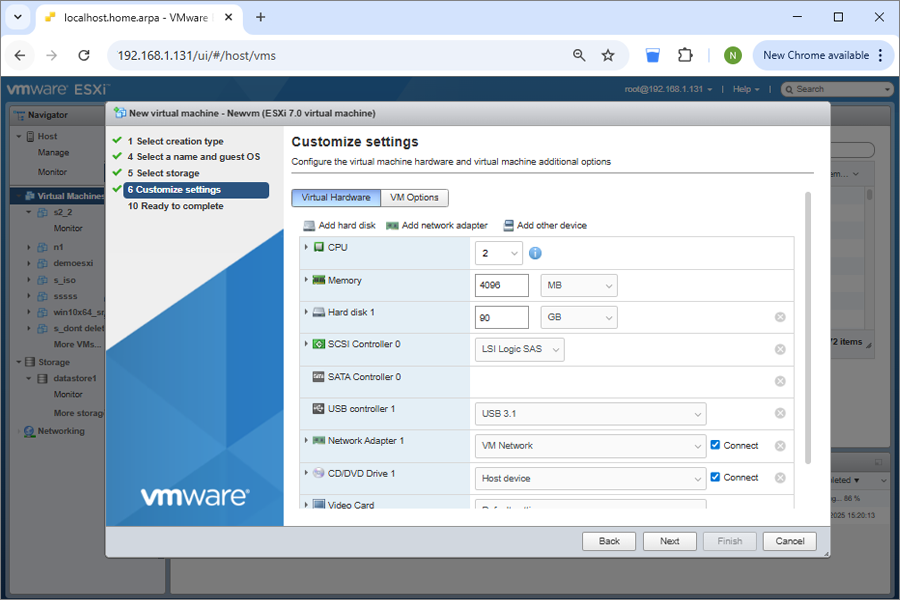Image resolution: width=900 pixels, height=600 pixels.
Task: Reload the page in Chrome
Action: coord(84,55)
